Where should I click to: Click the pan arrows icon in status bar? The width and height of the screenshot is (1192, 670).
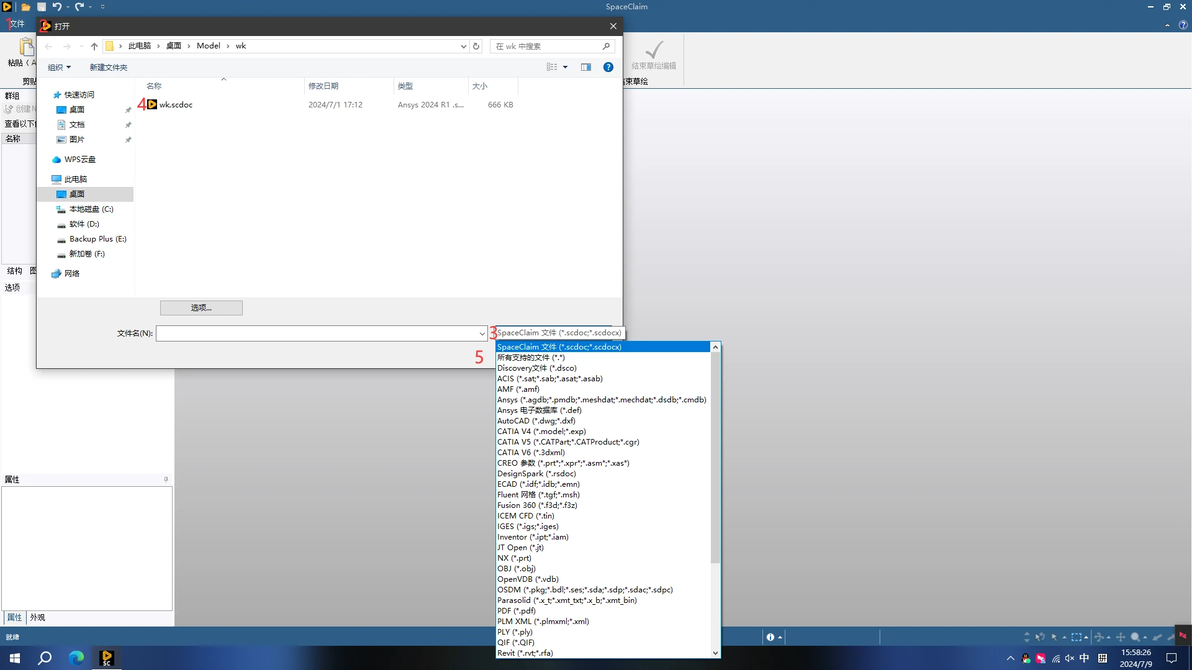pos(1120,637)
